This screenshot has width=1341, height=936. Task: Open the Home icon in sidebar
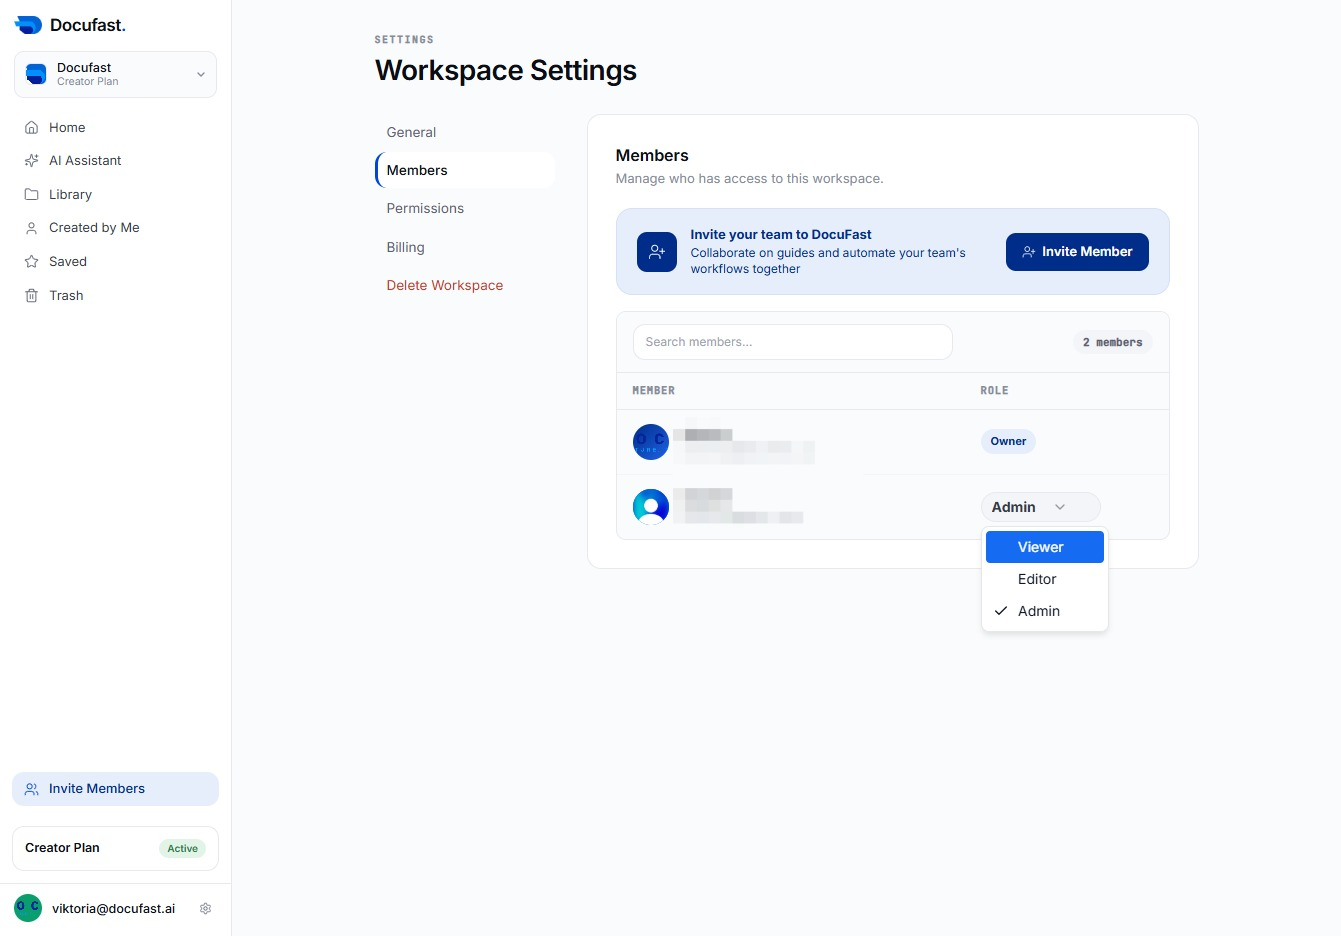[31, 127]
